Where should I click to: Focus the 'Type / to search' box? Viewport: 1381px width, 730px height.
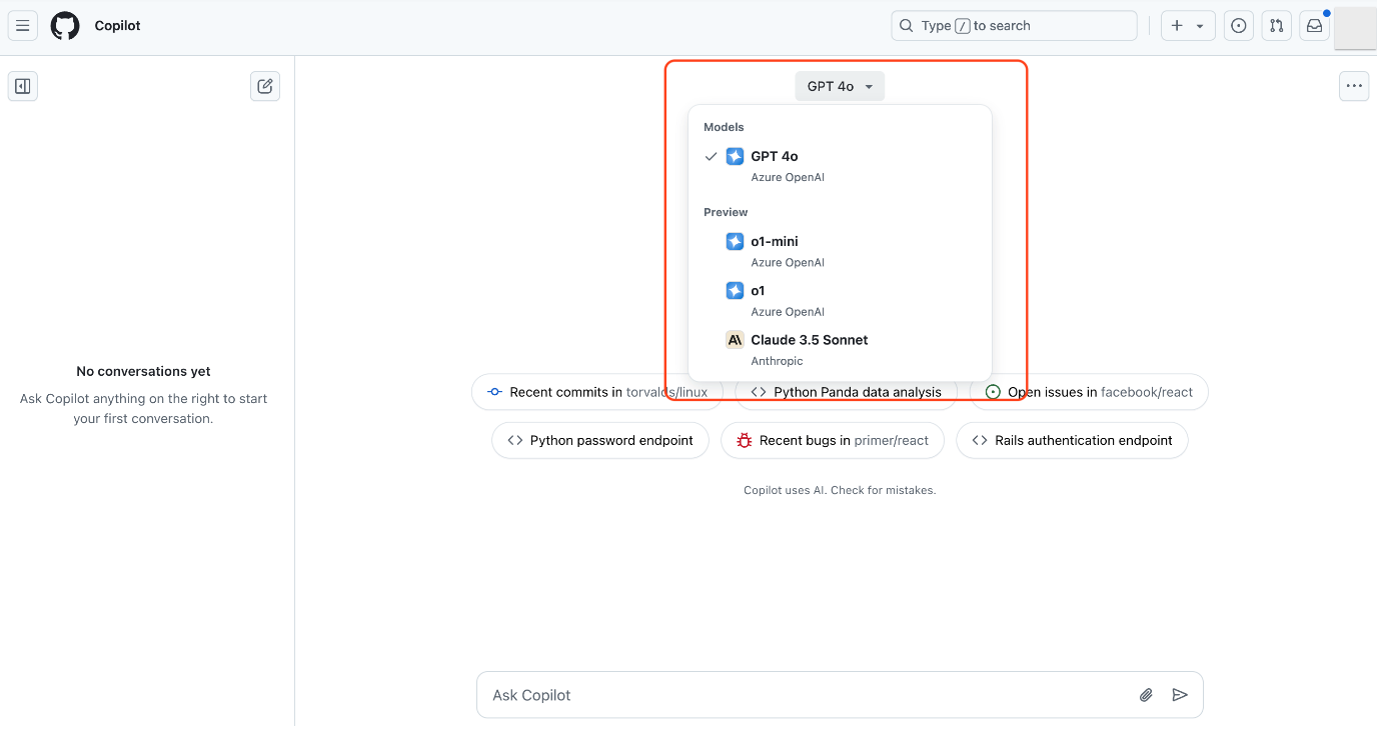(x=1014, y=26)
